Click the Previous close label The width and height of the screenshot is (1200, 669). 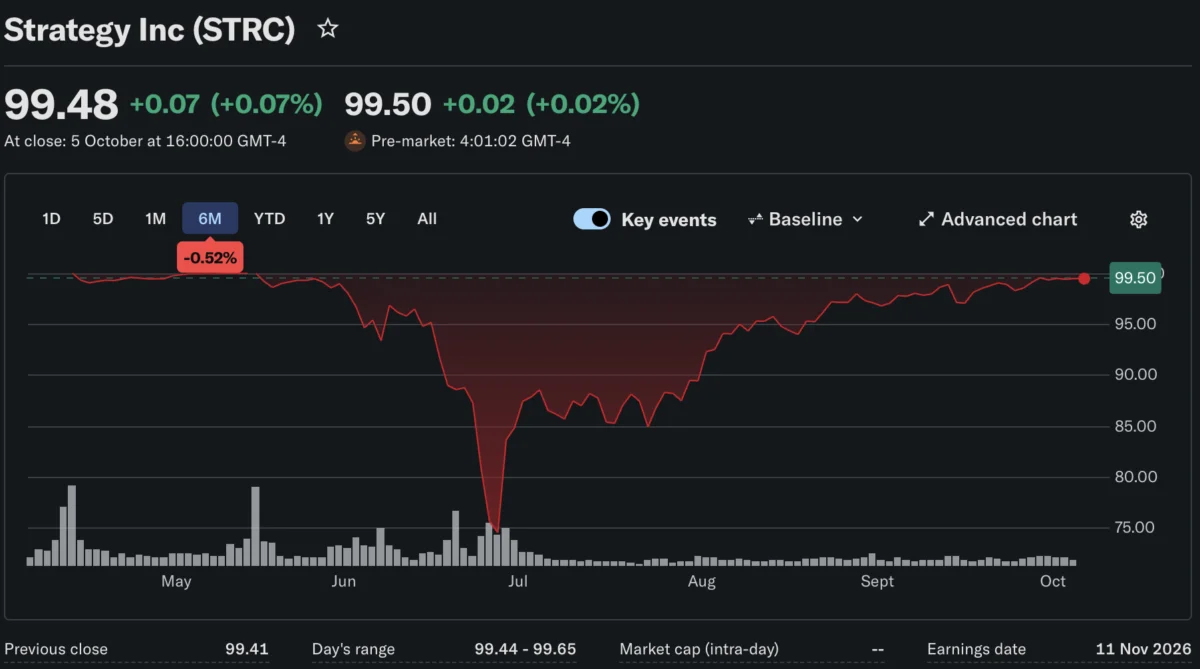point(56,649)
